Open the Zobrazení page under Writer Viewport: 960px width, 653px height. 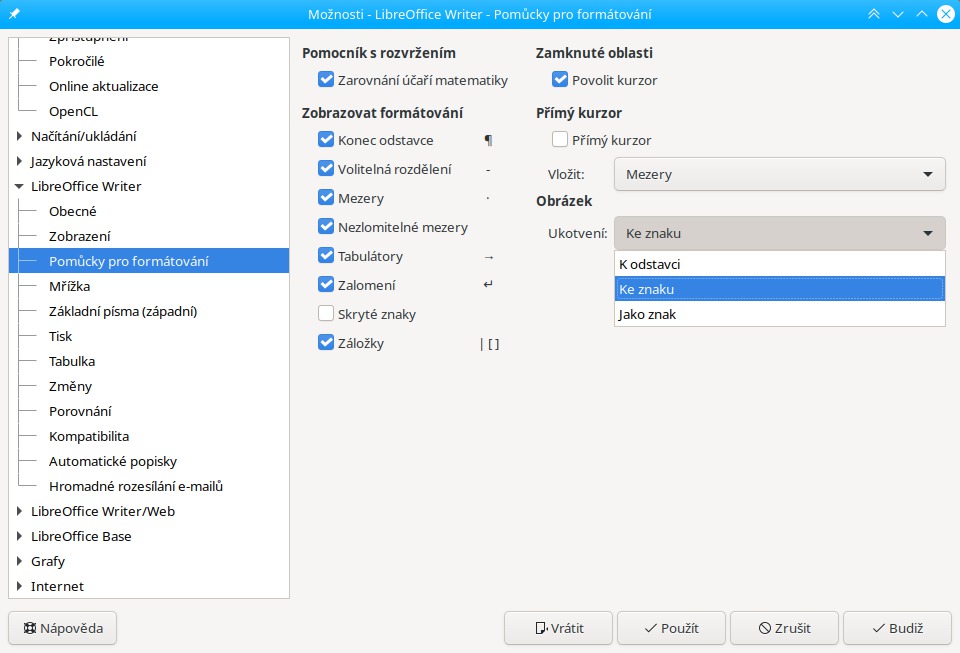click(x=80, y=236)
